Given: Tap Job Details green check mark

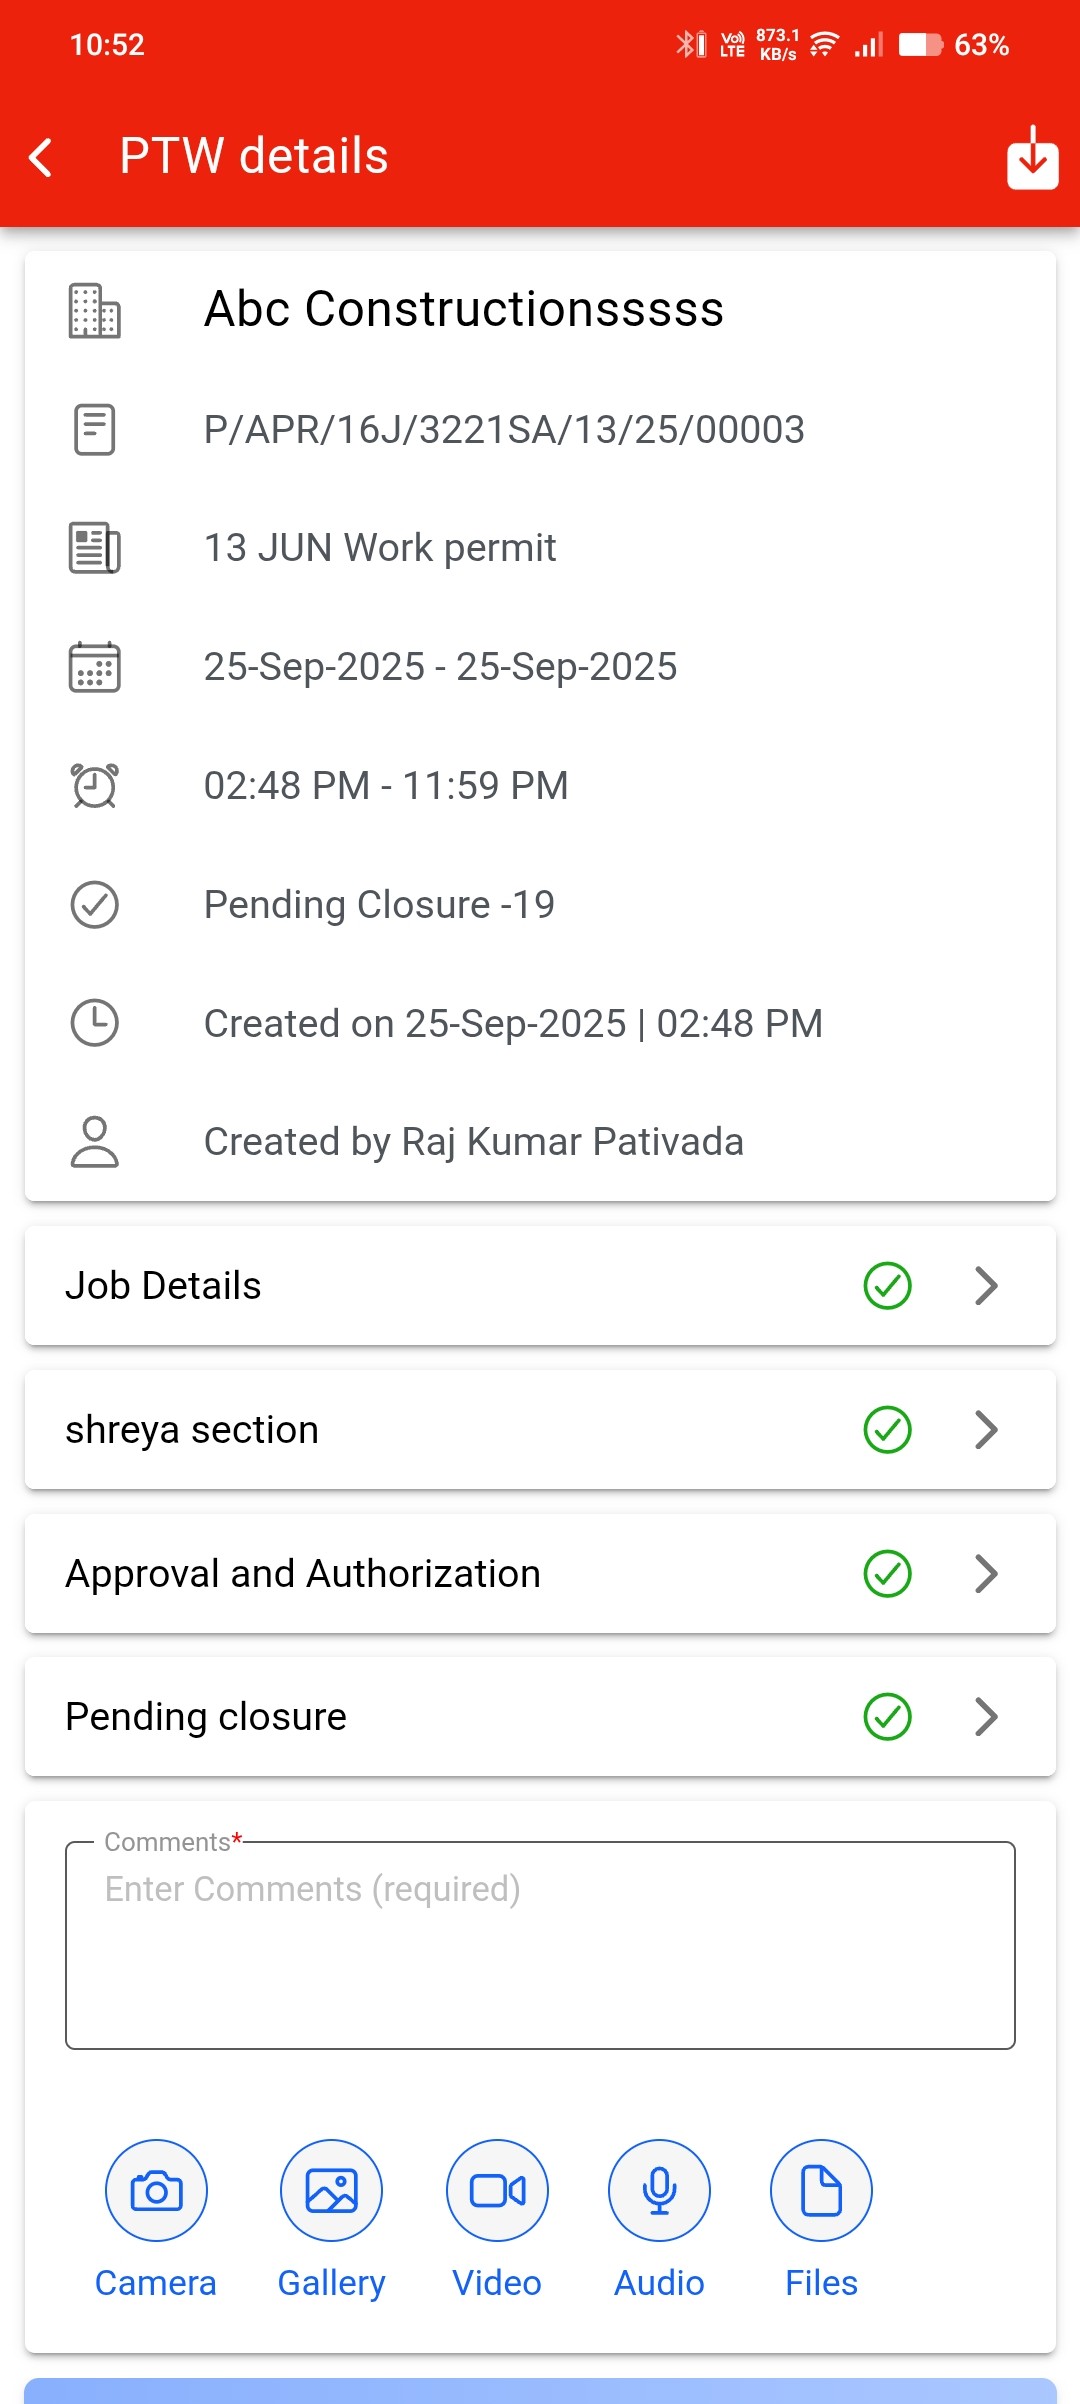Looking at the screenshot, I should click(887, 1286).
